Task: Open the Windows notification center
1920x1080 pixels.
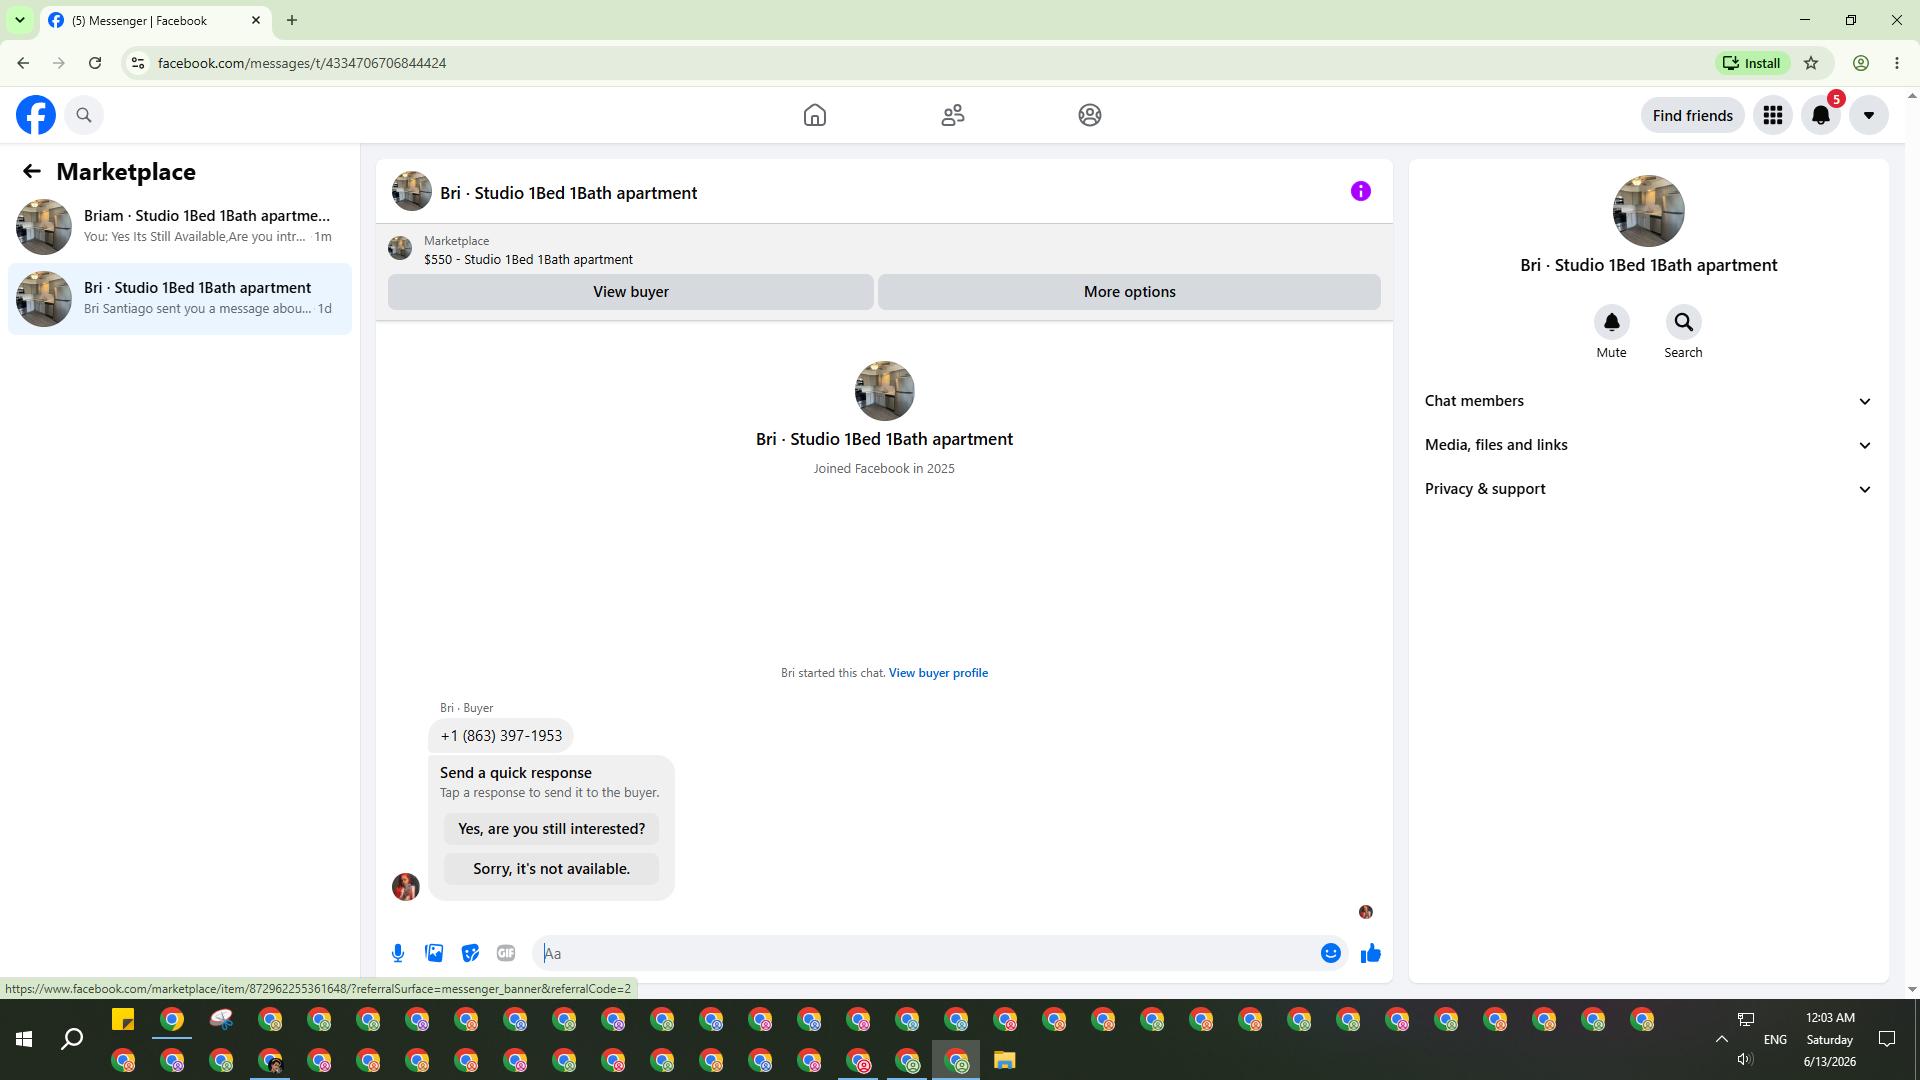Action: point(1887,1040)
